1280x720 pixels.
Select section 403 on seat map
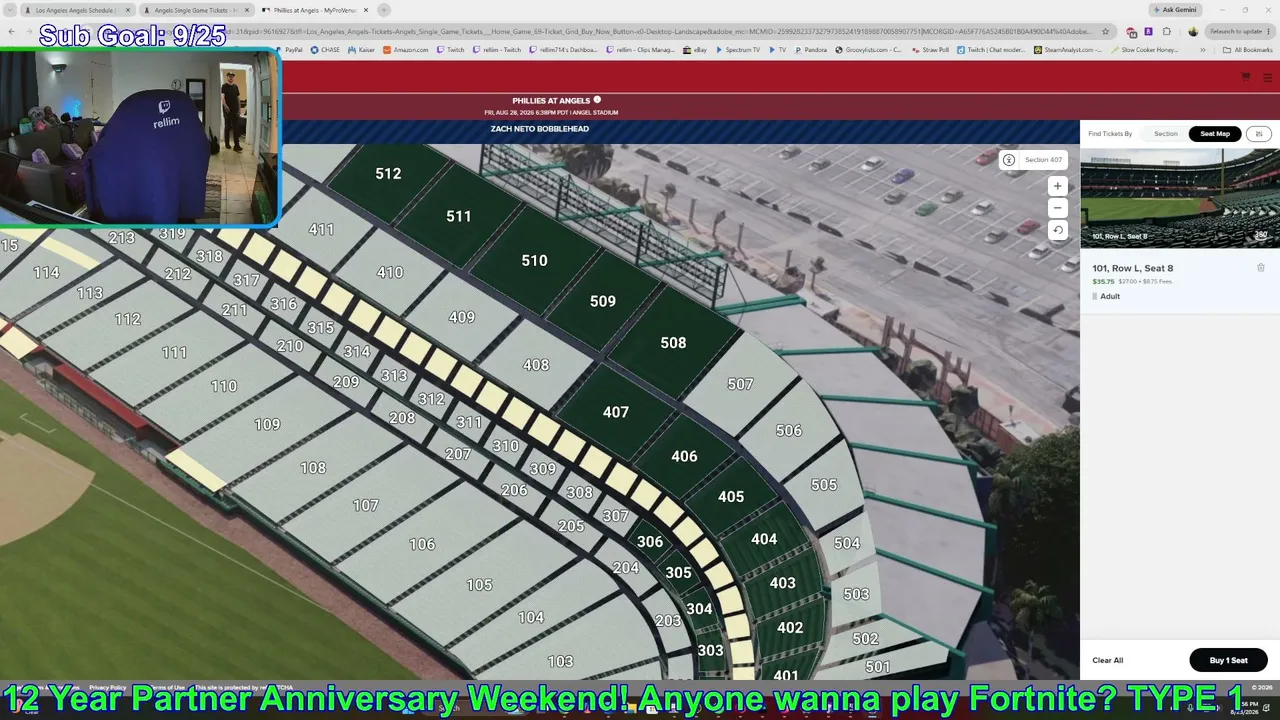(783, 583)
